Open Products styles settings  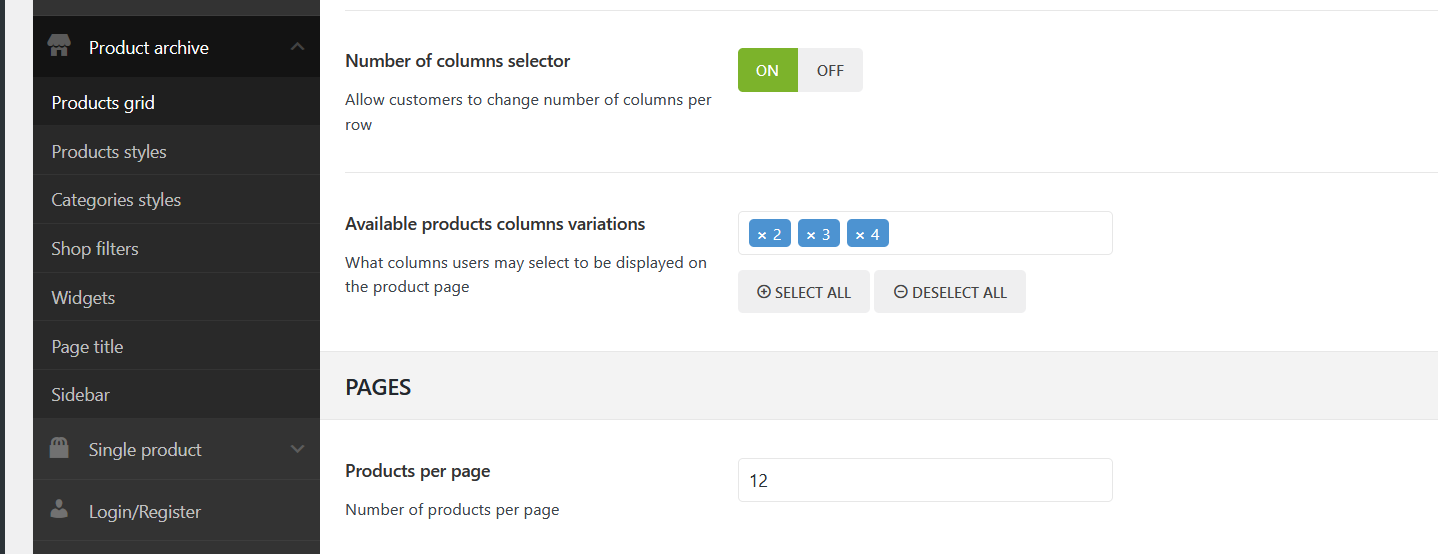109,152
